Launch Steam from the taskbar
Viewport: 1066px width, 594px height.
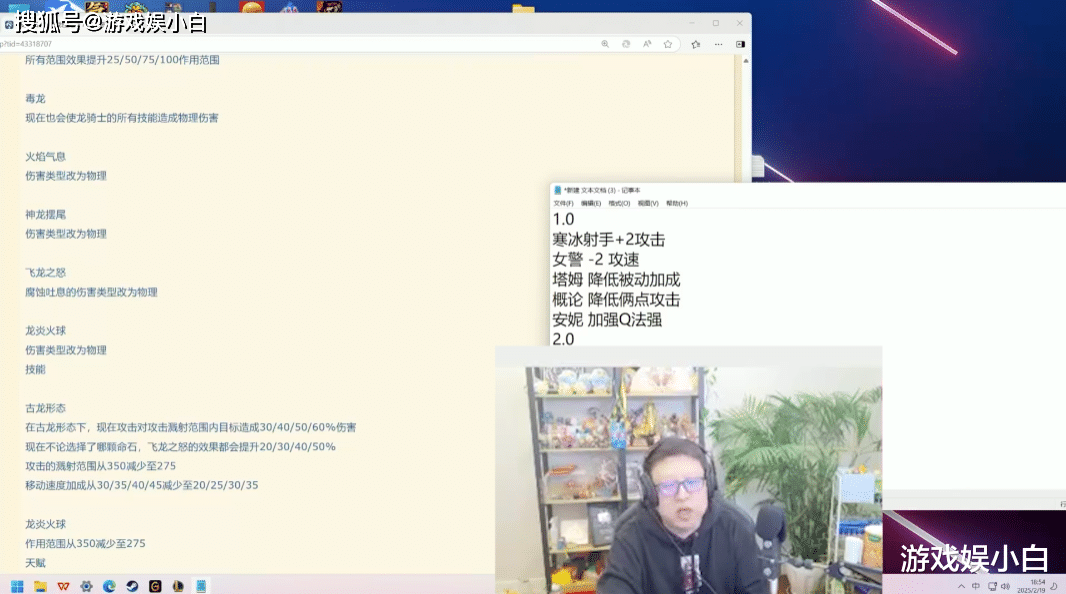tap(132, 586)
